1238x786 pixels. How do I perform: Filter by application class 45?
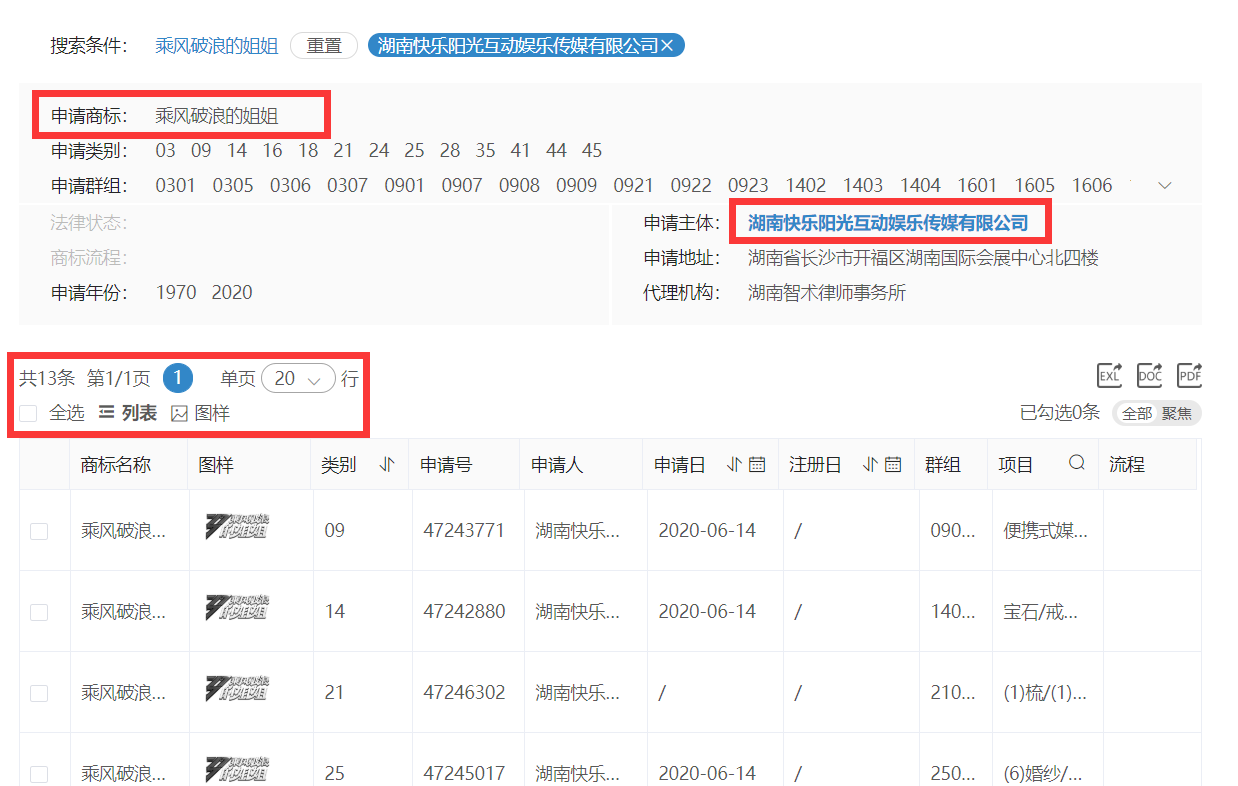tap(592, 151)
